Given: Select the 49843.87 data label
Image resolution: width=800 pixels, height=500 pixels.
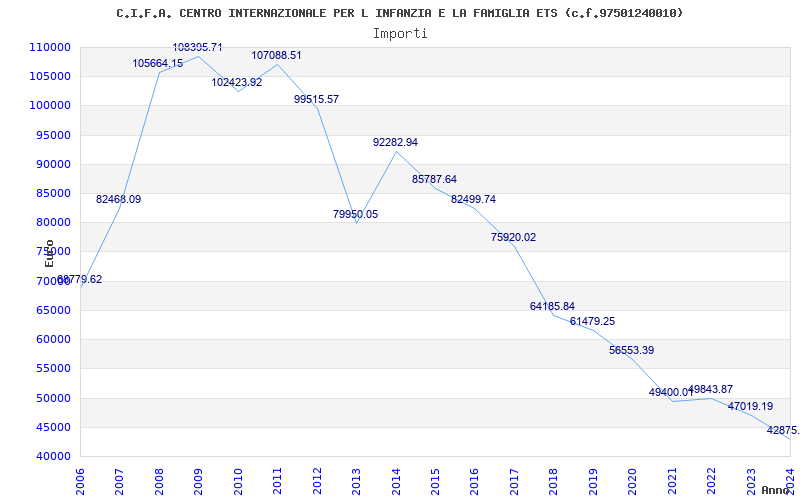Looking at the screenshot, I should [711, 390].
